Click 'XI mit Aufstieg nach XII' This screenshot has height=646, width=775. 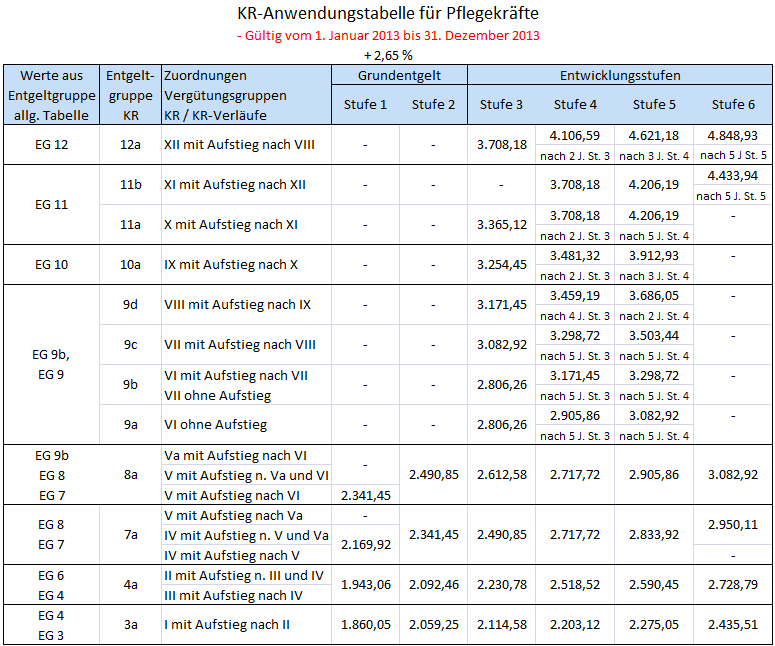235,185
